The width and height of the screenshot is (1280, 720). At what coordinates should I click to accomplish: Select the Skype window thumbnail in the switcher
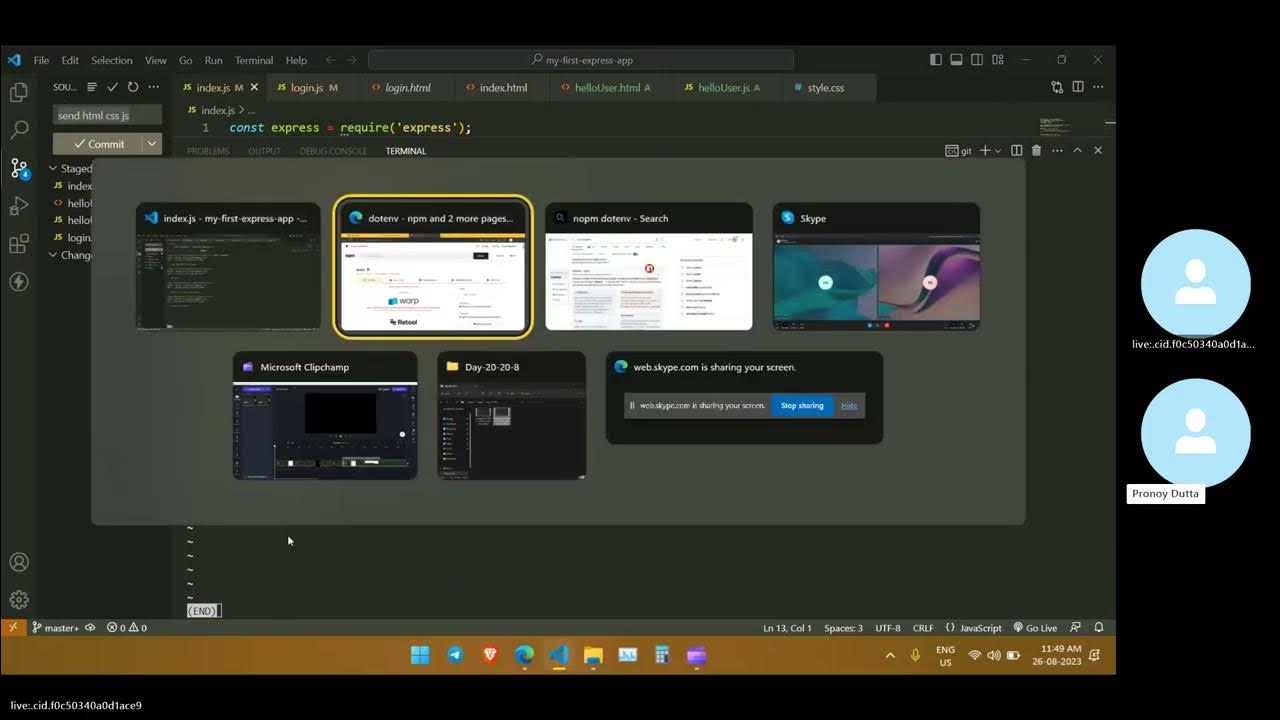(876, 267)
